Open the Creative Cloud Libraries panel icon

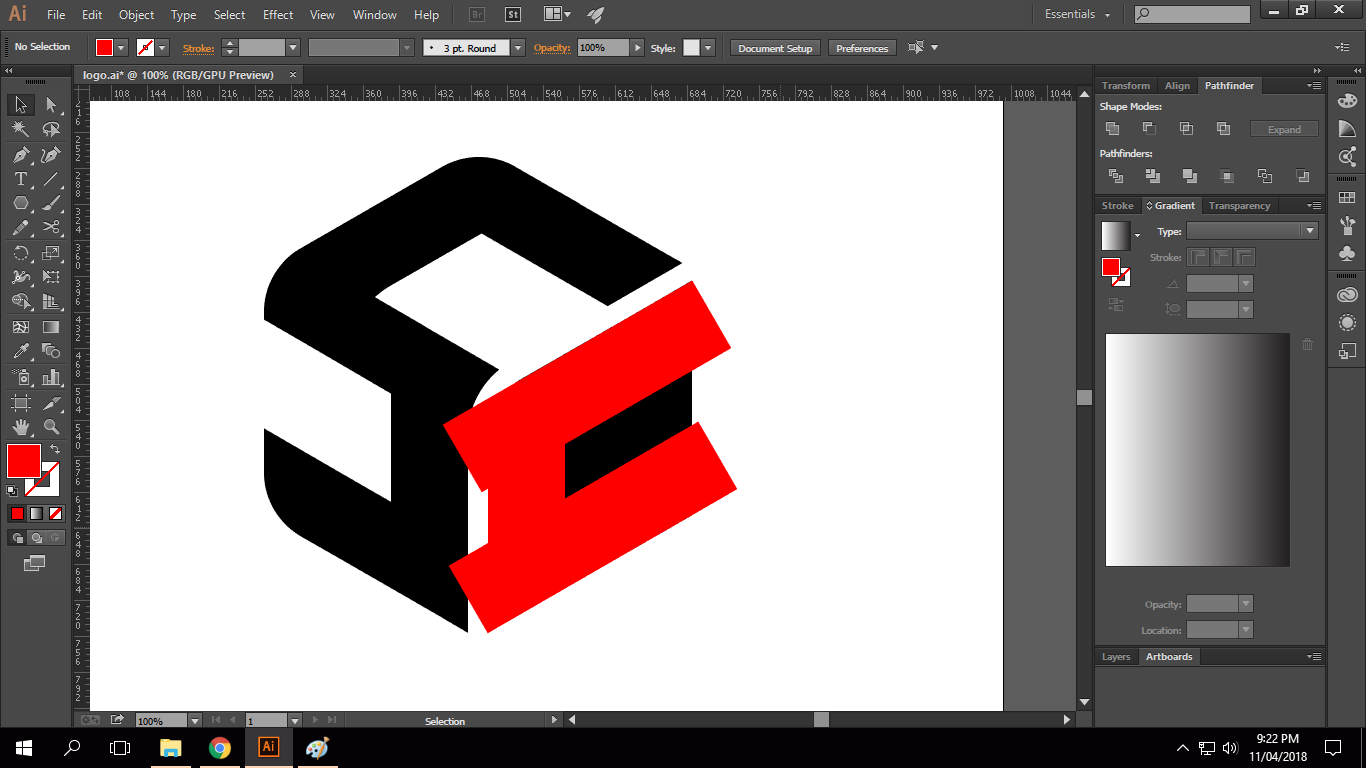(x=1347, y=295)
